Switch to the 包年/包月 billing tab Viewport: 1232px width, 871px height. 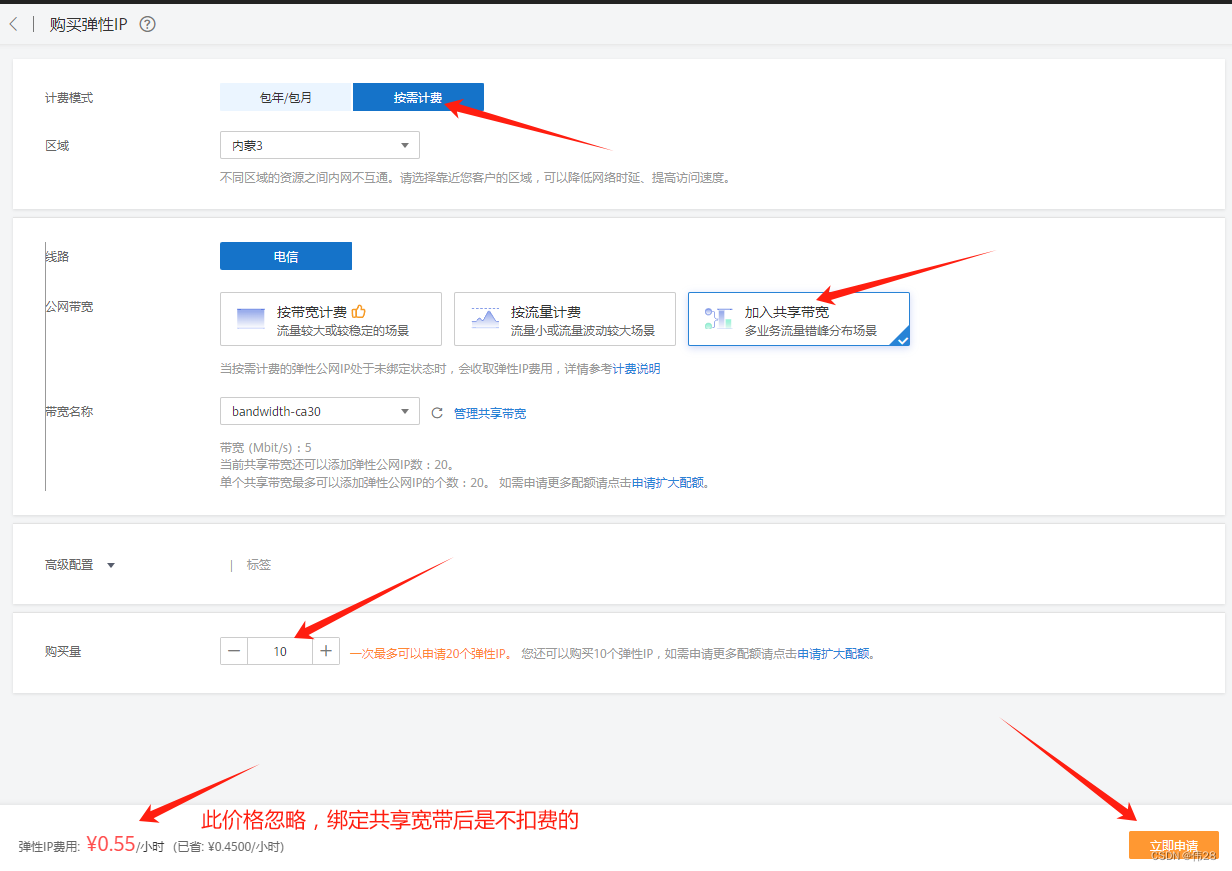285,97
